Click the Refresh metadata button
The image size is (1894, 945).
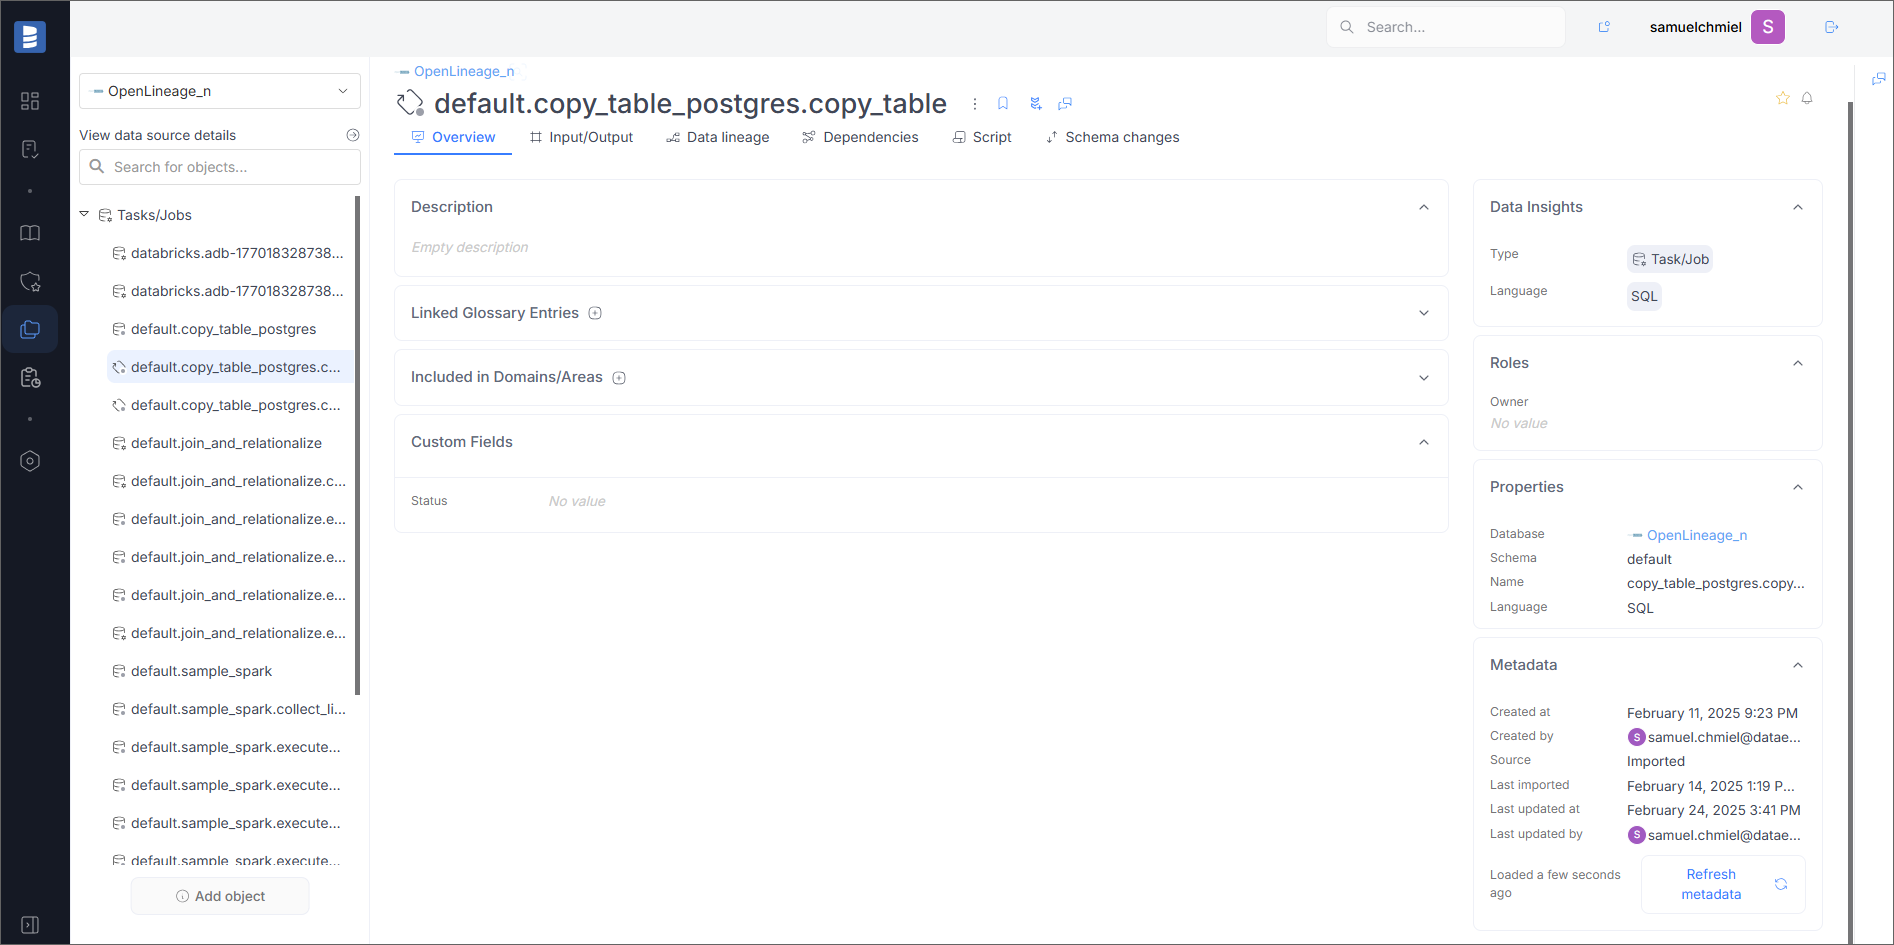1723,884
